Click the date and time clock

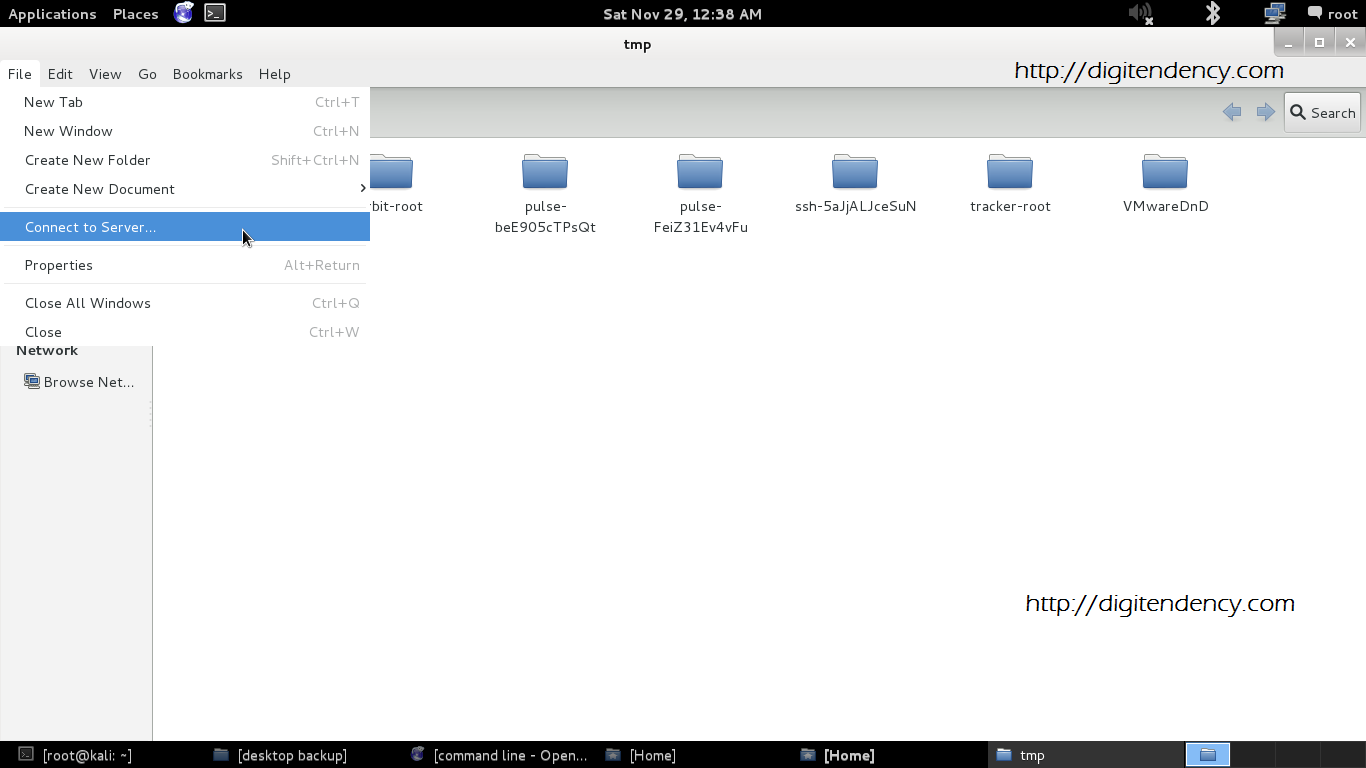click(682, 14)
